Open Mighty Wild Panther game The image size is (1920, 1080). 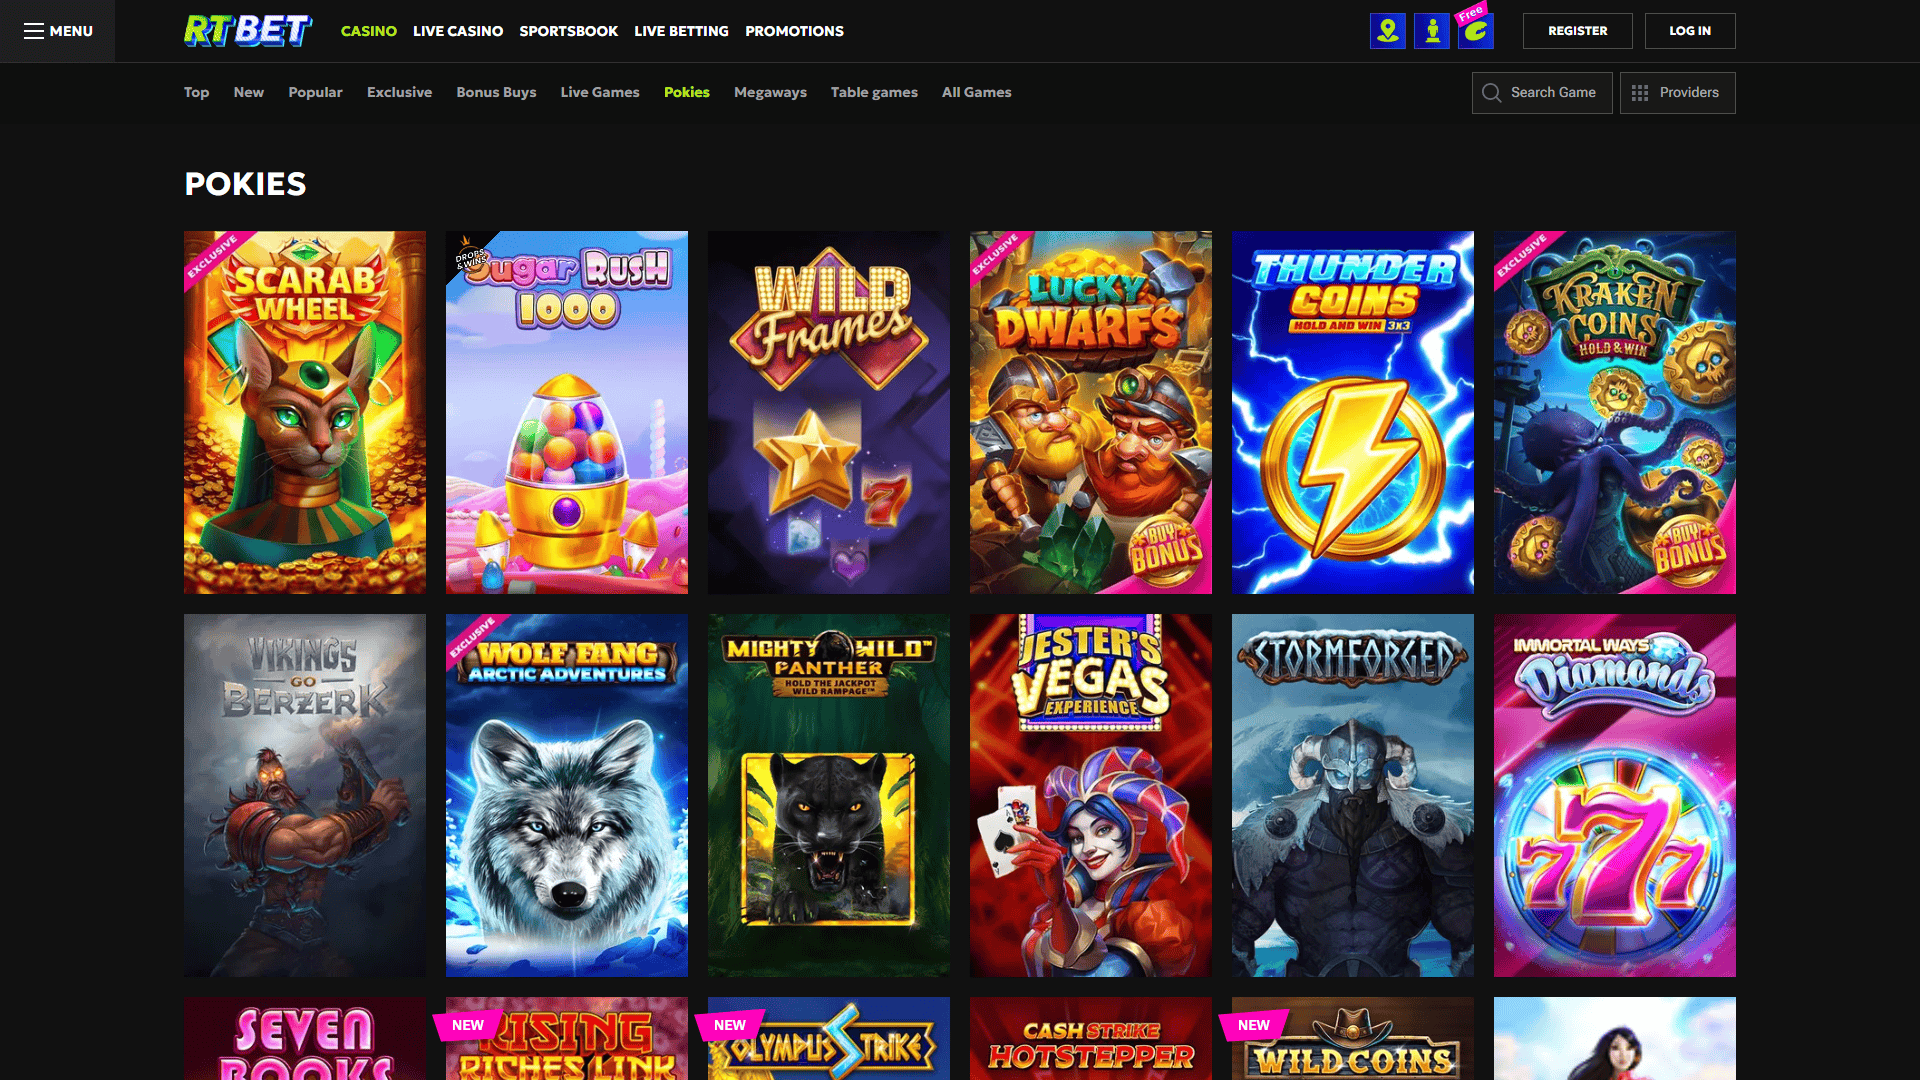[x=829, y=795]
